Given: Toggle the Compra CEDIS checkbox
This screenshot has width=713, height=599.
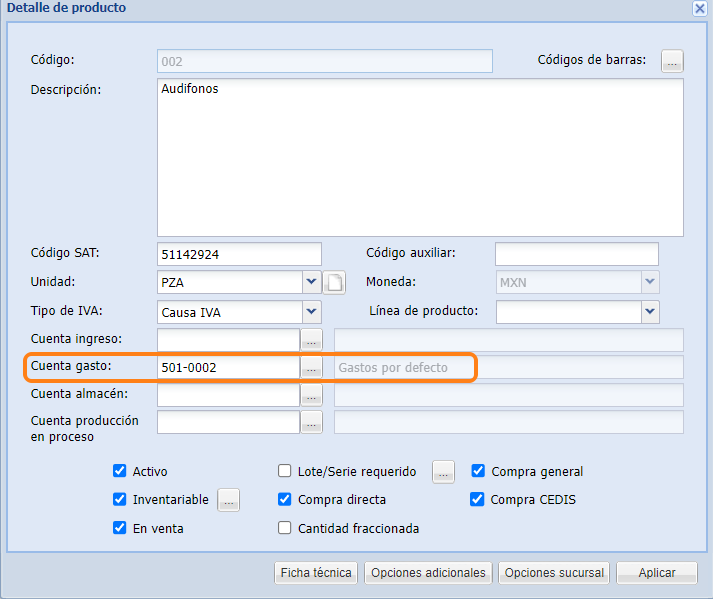Looking at the screenshot, I should coord(478,499).
